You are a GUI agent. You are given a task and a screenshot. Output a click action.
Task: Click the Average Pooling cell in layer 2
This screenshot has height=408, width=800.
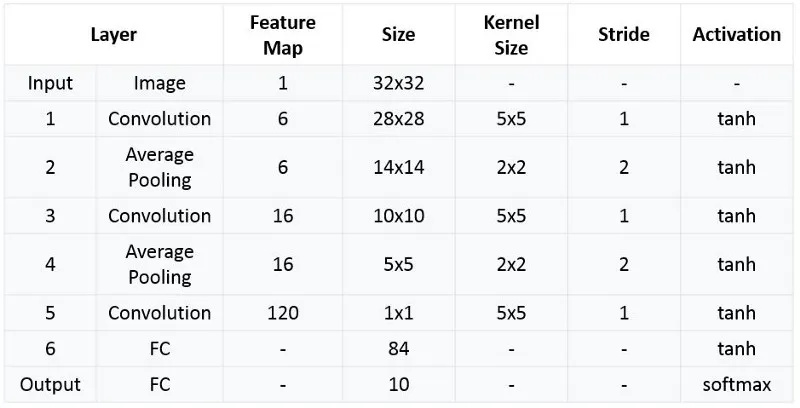click(x=159, y=167)
